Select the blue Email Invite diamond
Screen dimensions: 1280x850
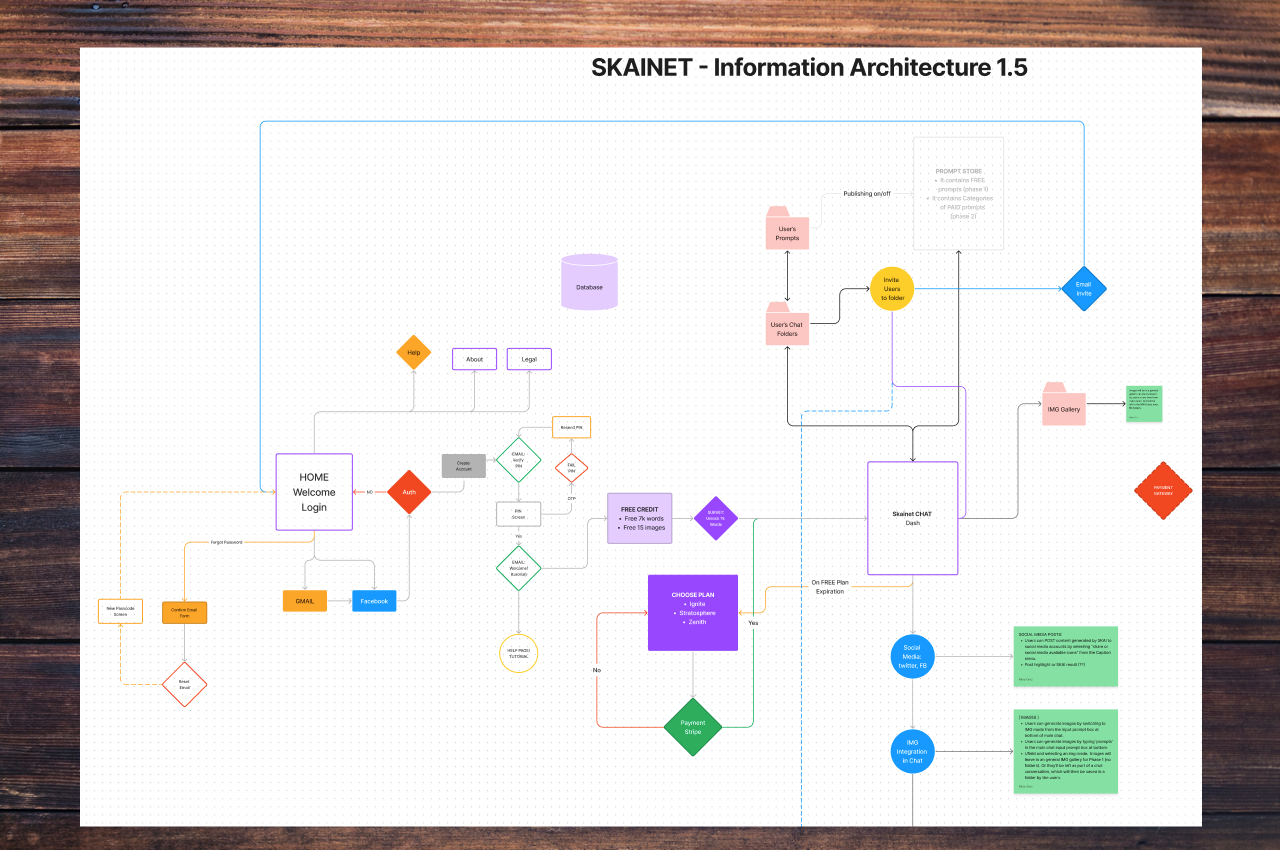(1084, 288)
